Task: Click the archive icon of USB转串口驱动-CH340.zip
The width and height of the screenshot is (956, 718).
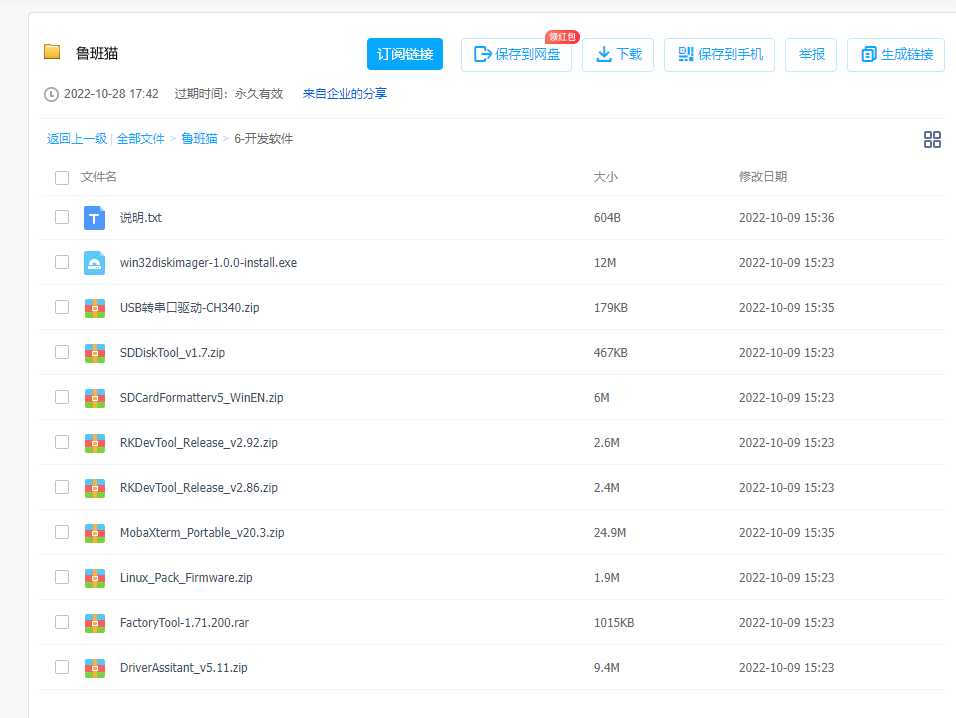Action: 95,308
